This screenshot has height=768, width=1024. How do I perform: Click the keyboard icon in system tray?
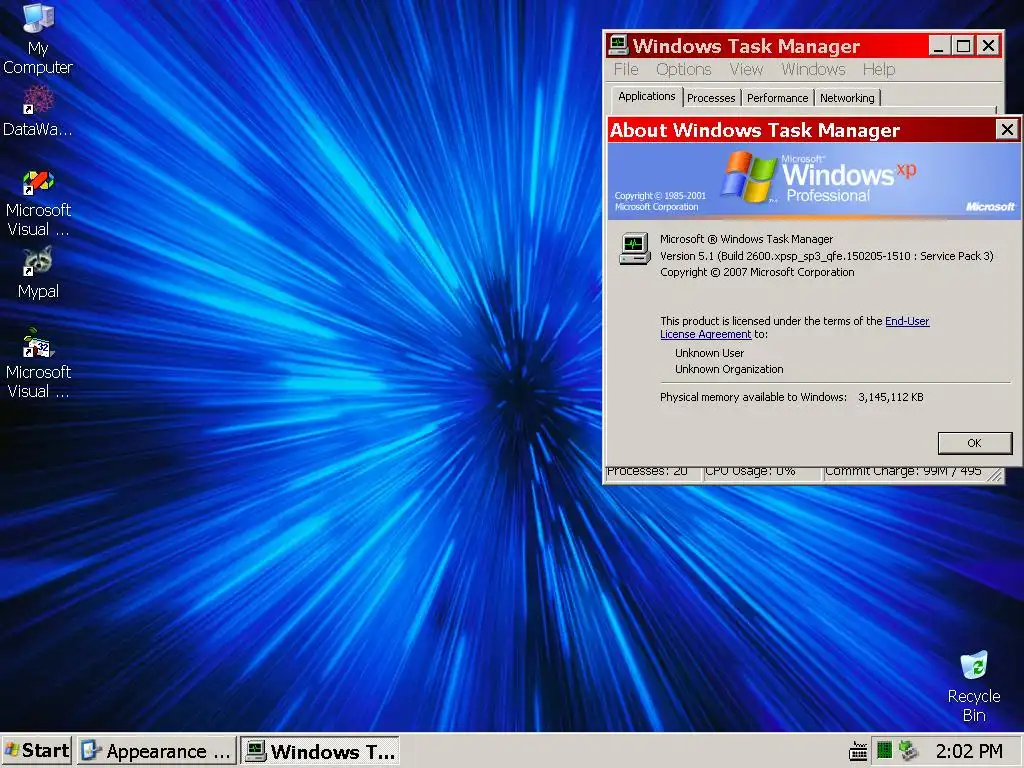pos(858,752)
